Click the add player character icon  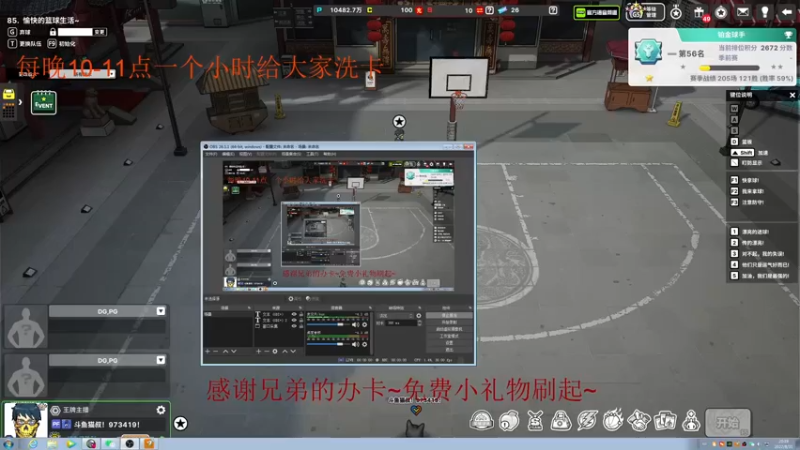point(691,421)
